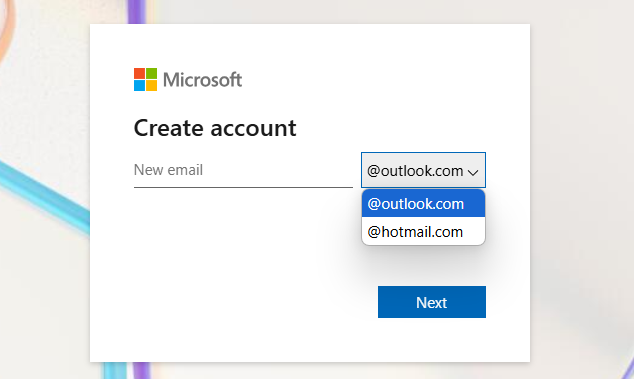This screenshot has width=634, height=379.
Task: Click the New email input field
Action: [243, 170]
